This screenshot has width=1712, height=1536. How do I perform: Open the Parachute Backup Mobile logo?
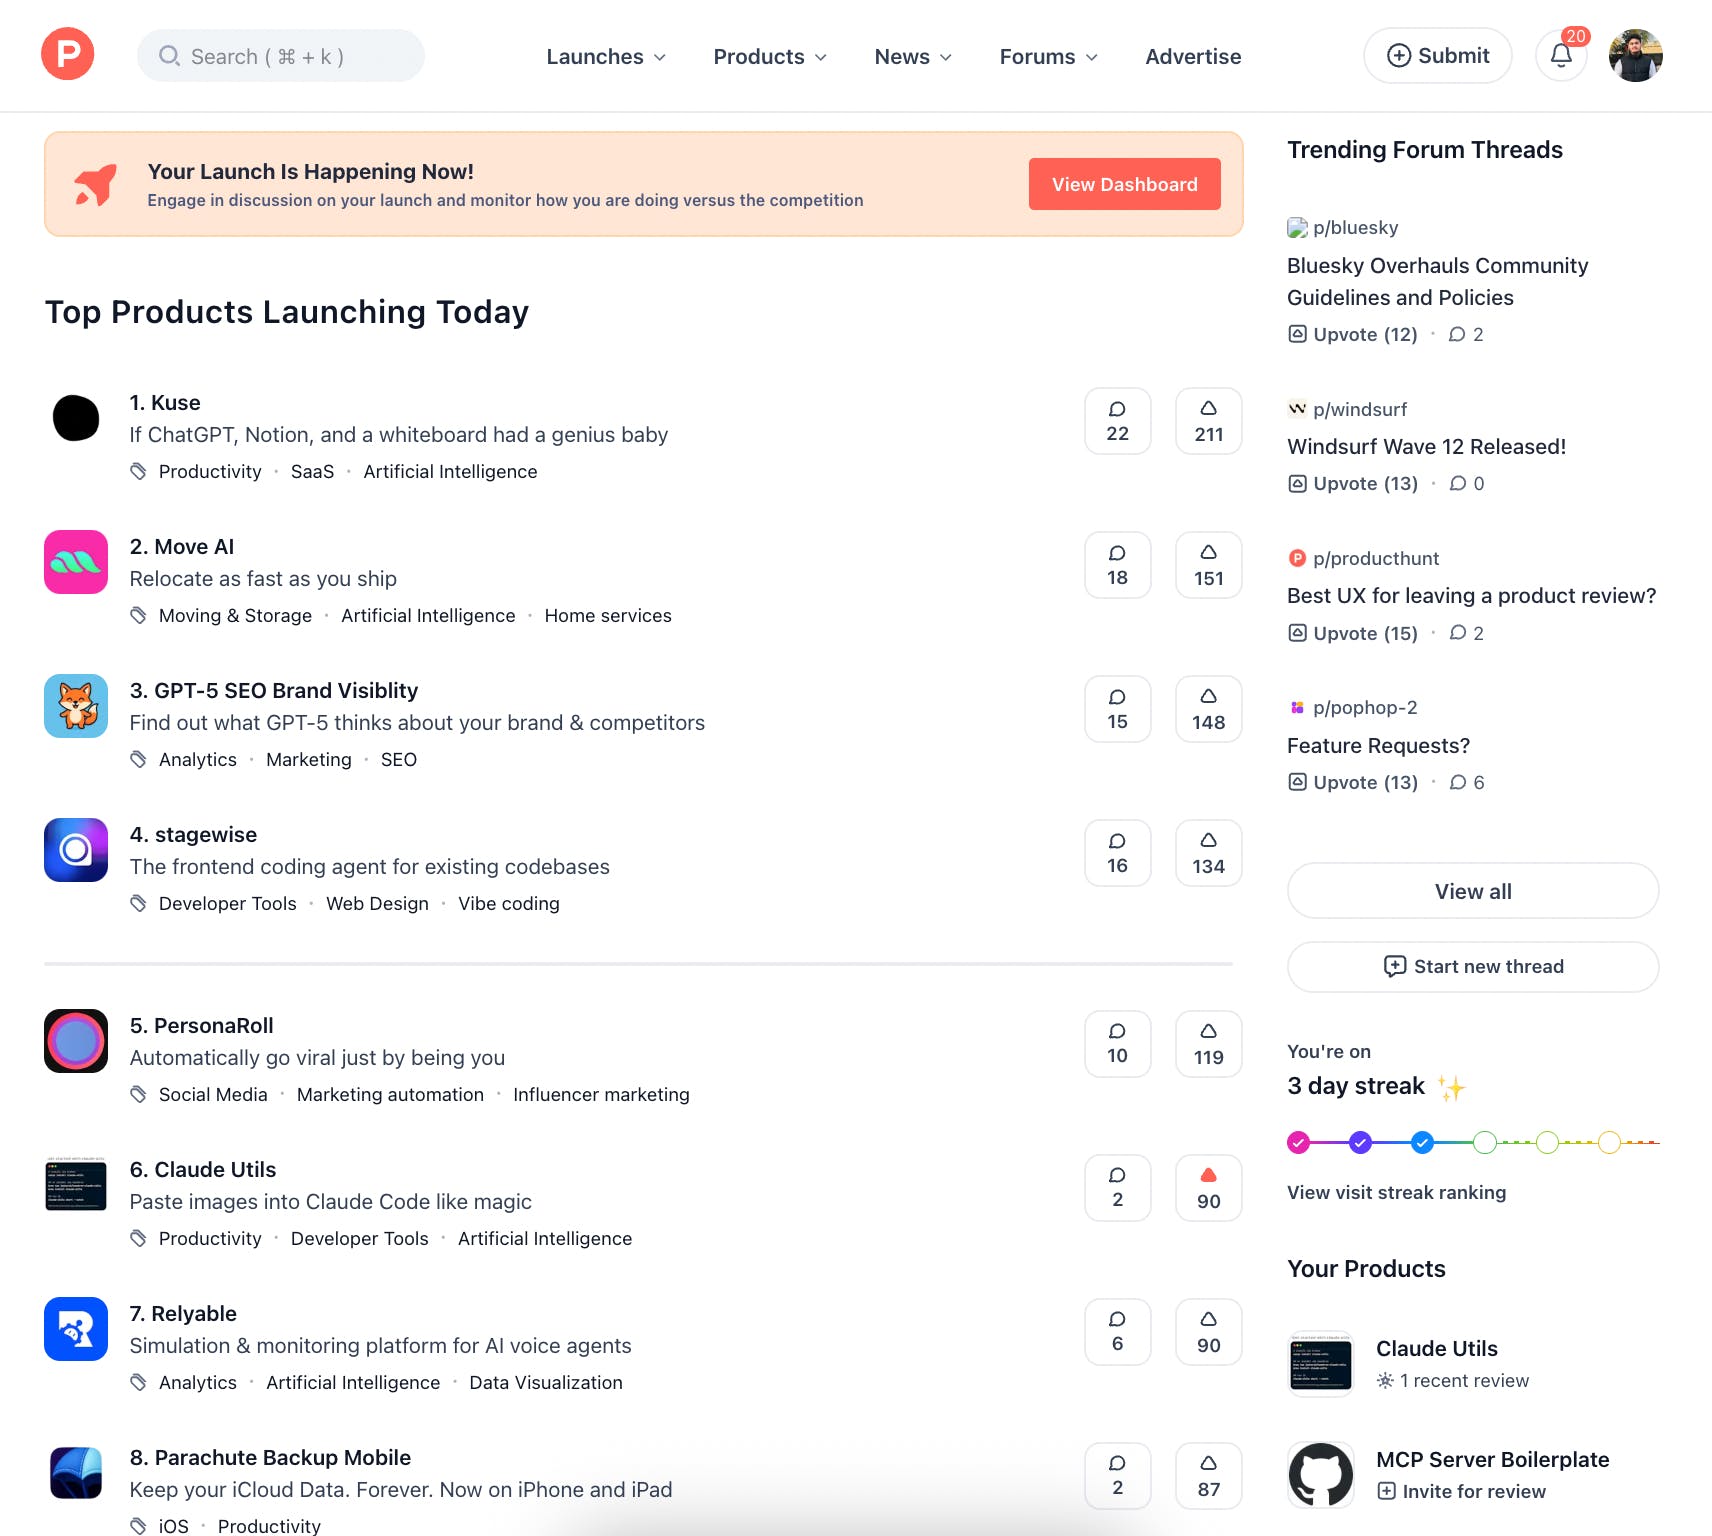coord(76,1473)
